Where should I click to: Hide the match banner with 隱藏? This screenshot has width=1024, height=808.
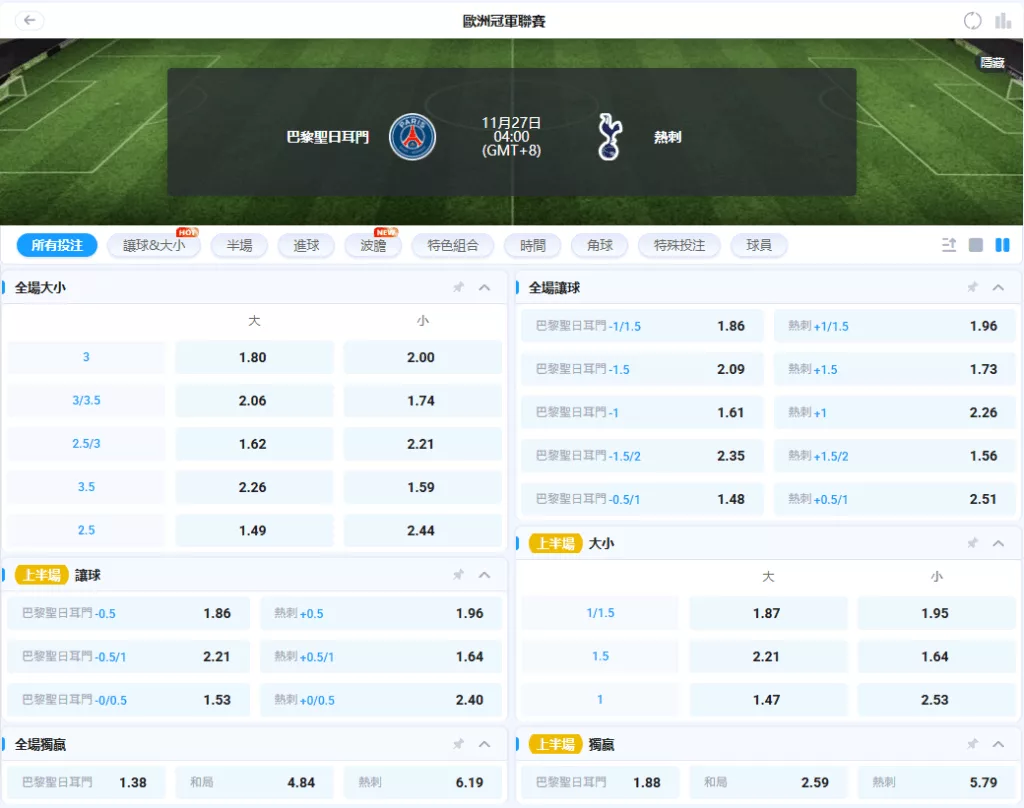992,62
